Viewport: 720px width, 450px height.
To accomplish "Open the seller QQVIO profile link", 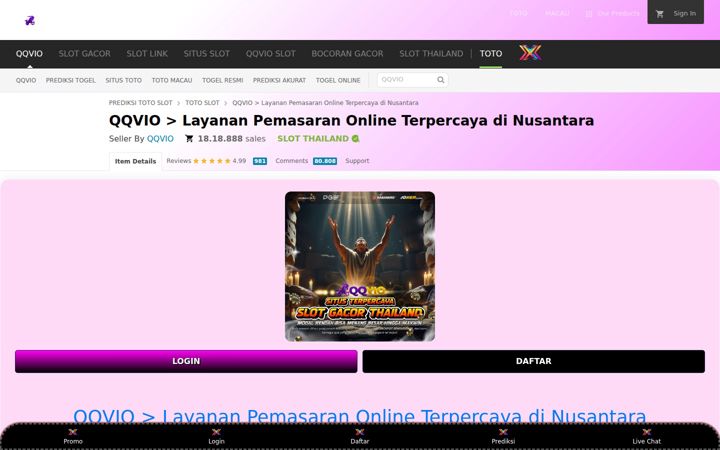I will [x=160, y=139].
